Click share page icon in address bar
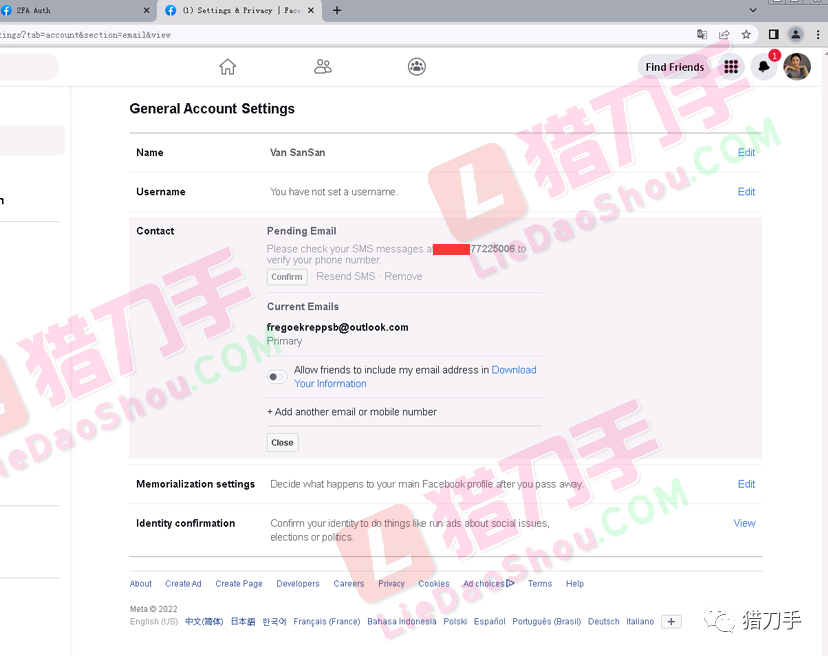The width and height of the screenshot is (828, 656). [724, 35]
